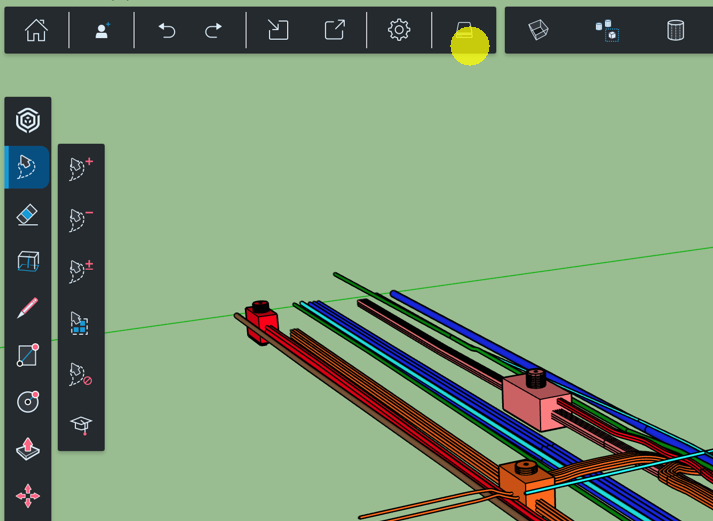Click the export/share icon
This screenshot has height=521, width=713.
(334, 31)
